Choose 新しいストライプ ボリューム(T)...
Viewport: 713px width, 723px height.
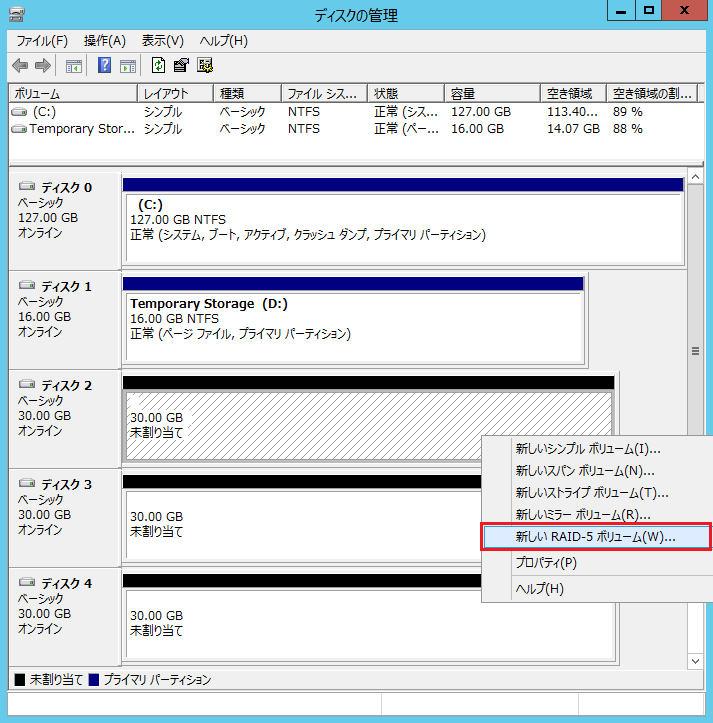(597, 493)
